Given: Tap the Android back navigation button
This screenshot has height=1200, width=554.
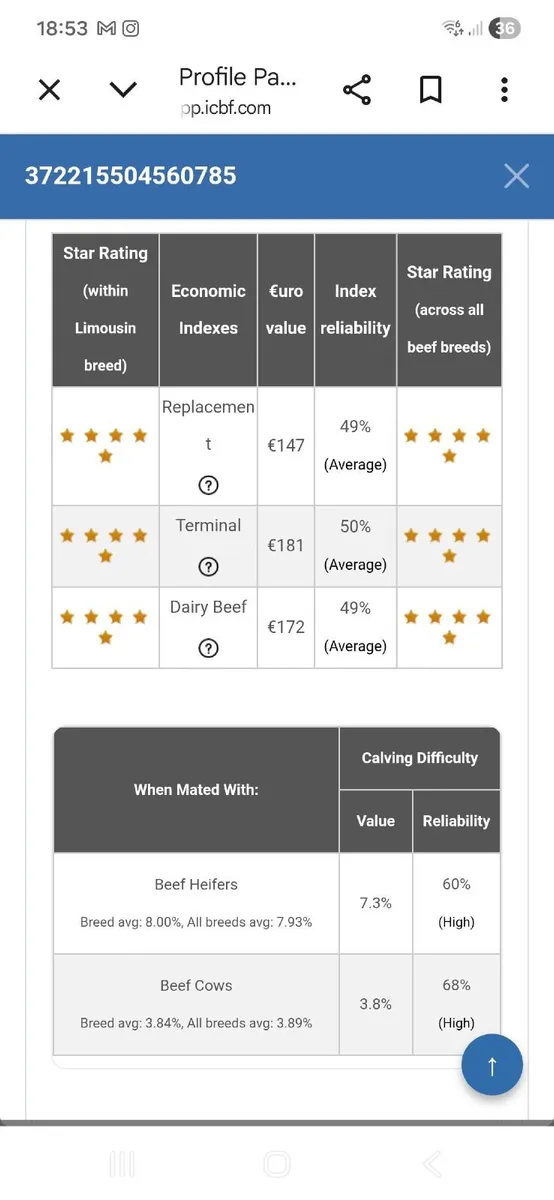Looking at the screenshot, I should click(432, 1164).
